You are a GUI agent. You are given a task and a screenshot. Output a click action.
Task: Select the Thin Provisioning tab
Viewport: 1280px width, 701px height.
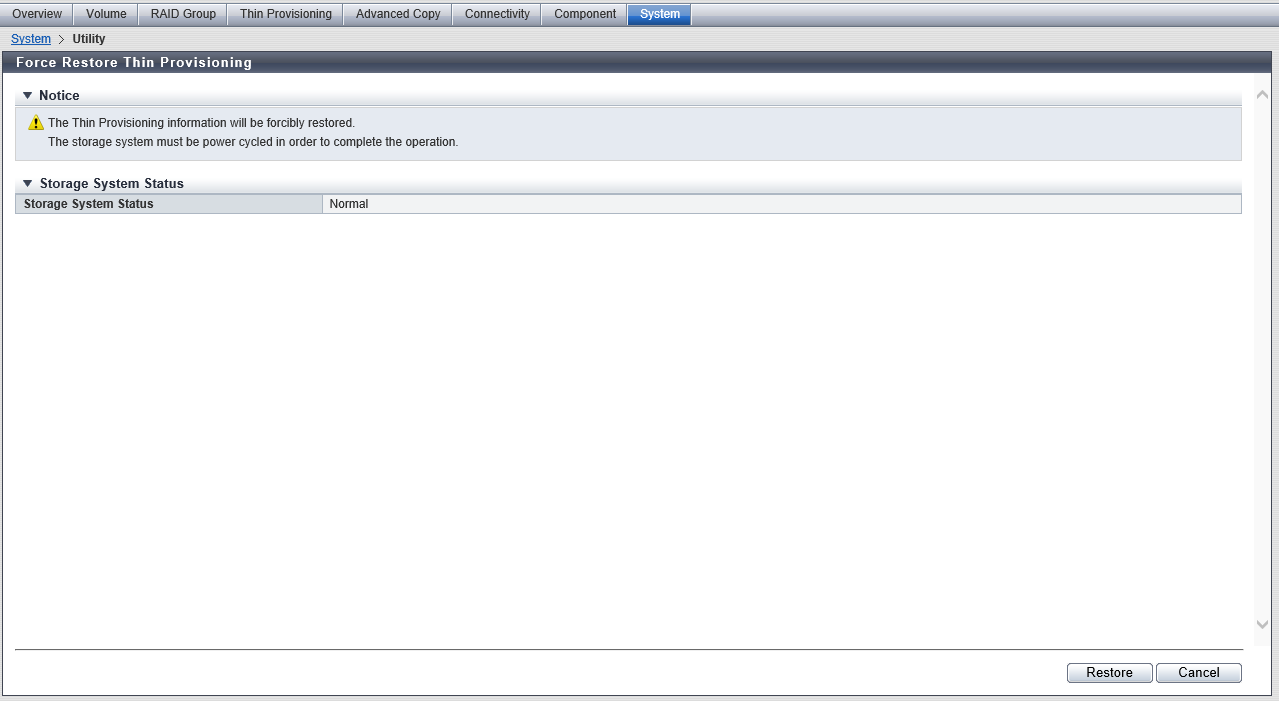(285, 14)
